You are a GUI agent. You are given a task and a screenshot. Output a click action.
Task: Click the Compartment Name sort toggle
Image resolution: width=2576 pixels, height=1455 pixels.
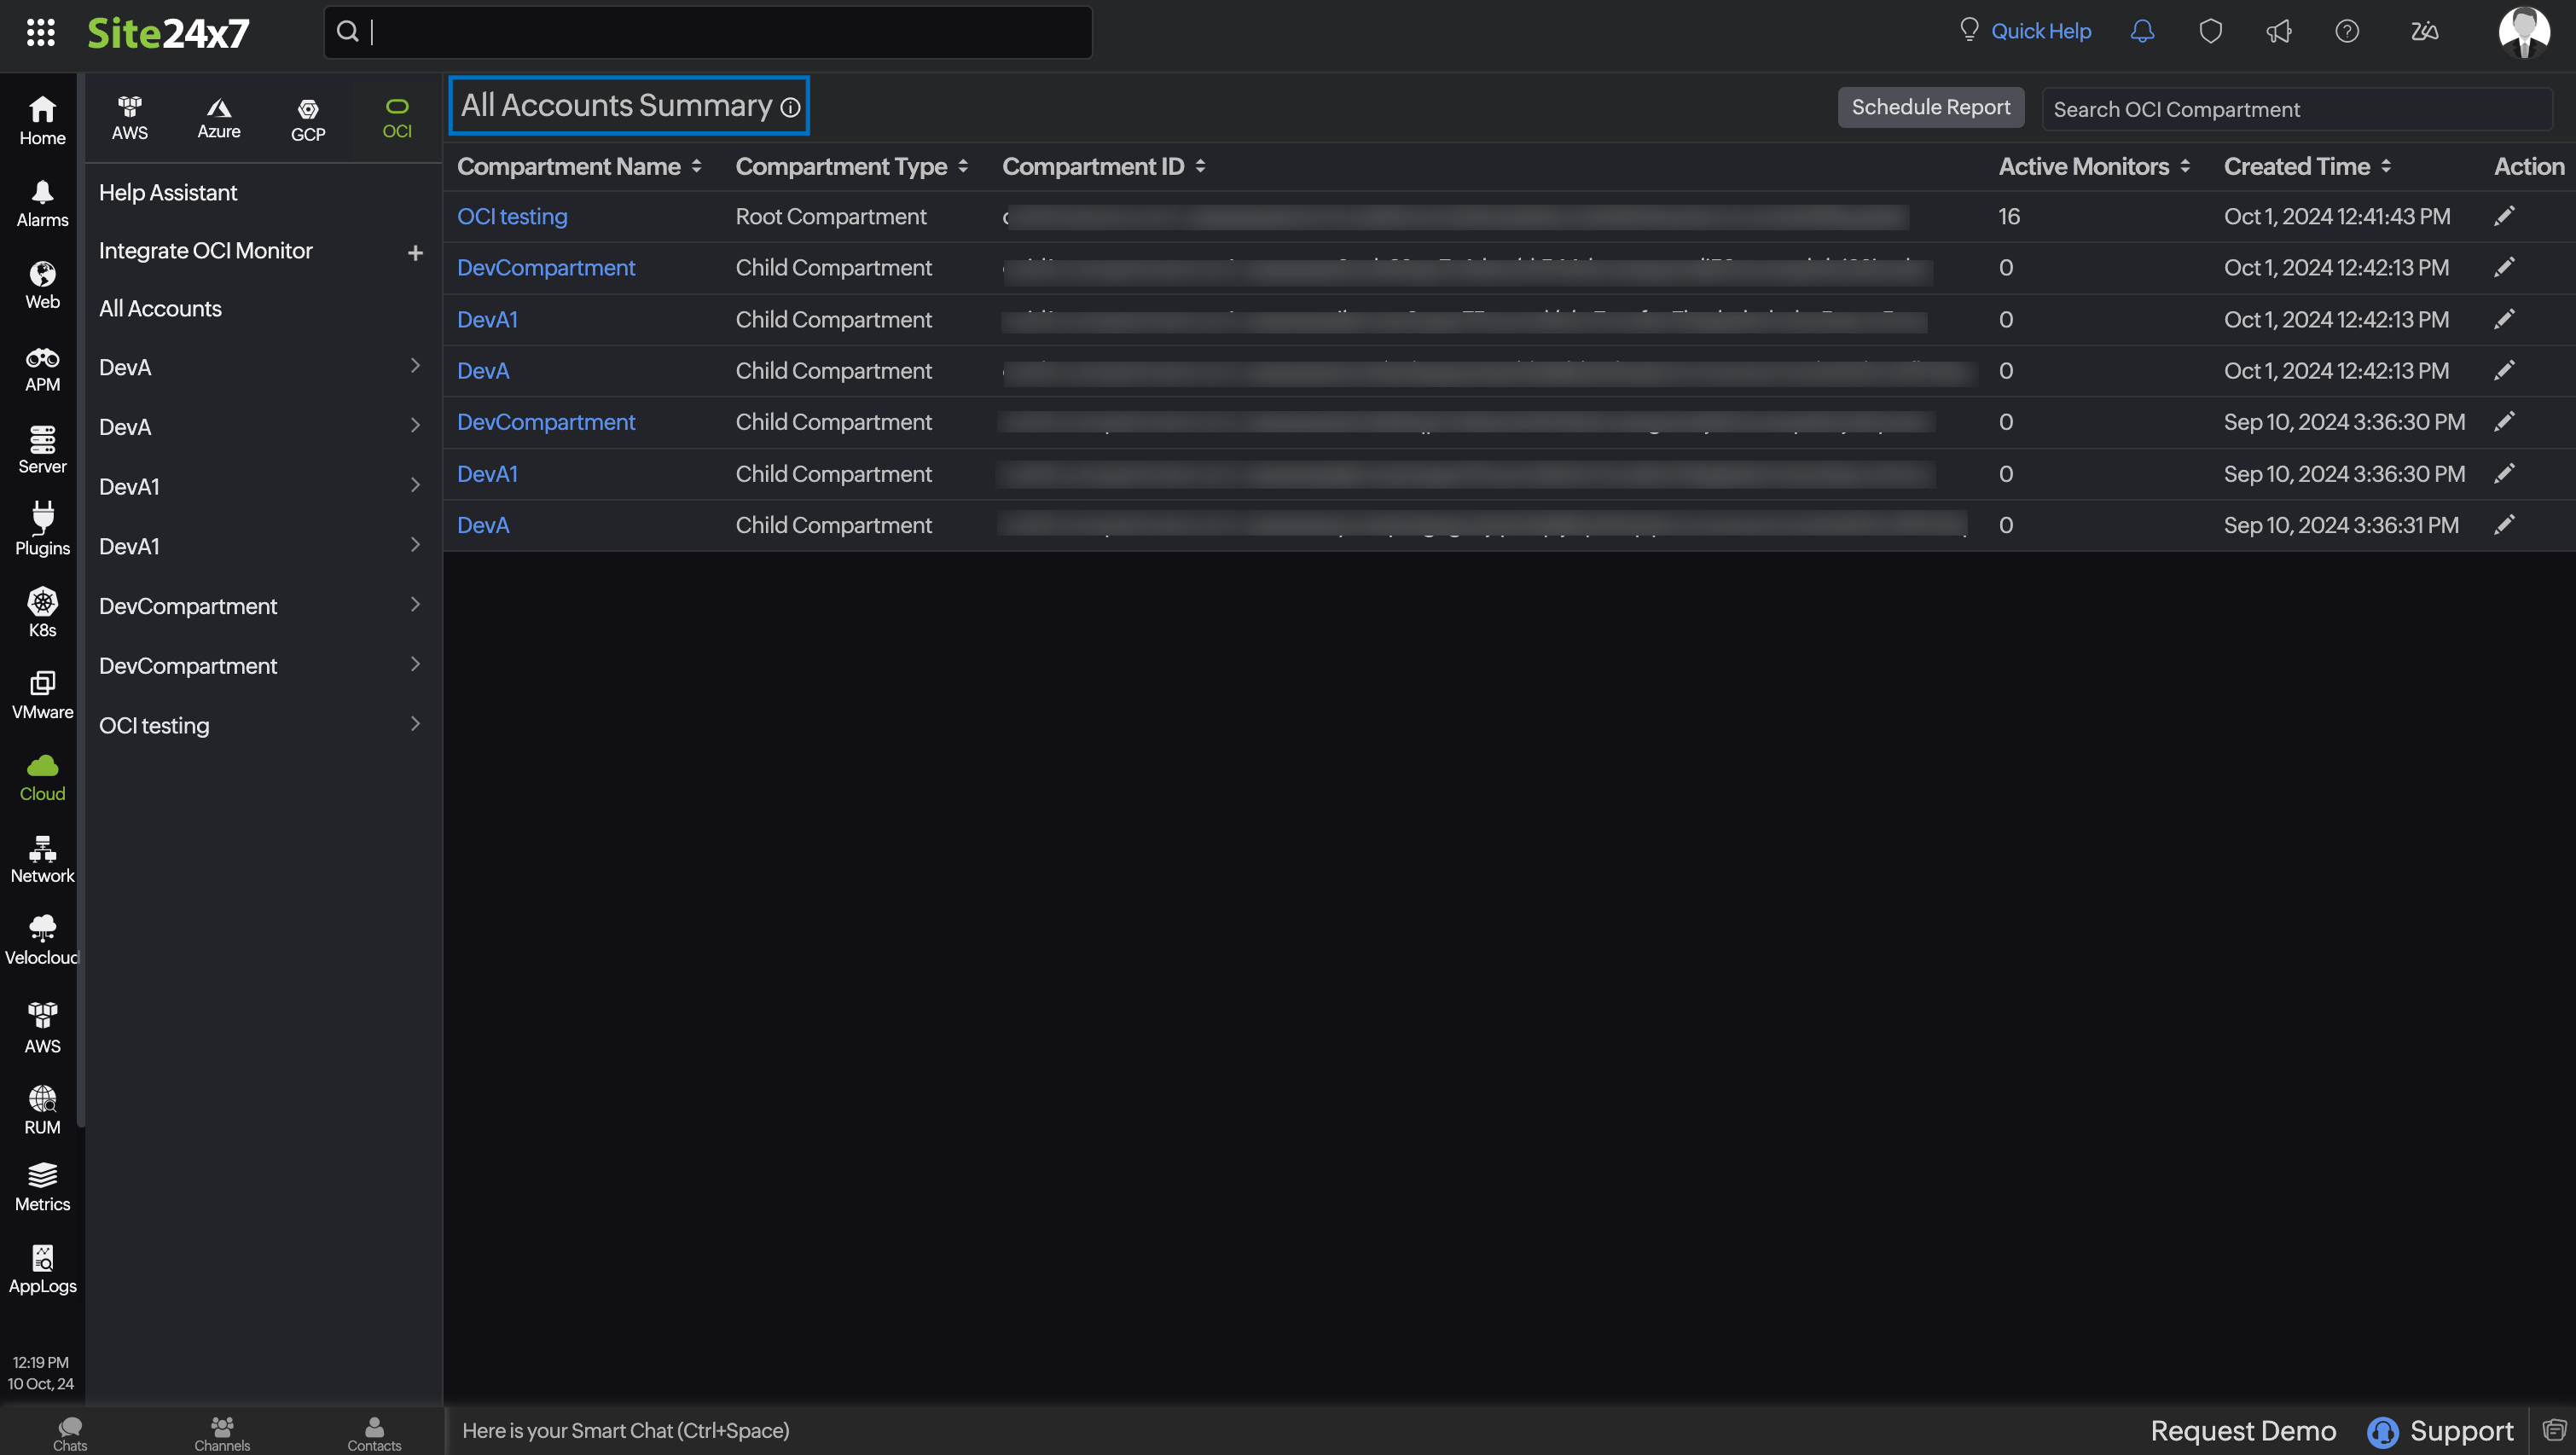click(693, 166)
